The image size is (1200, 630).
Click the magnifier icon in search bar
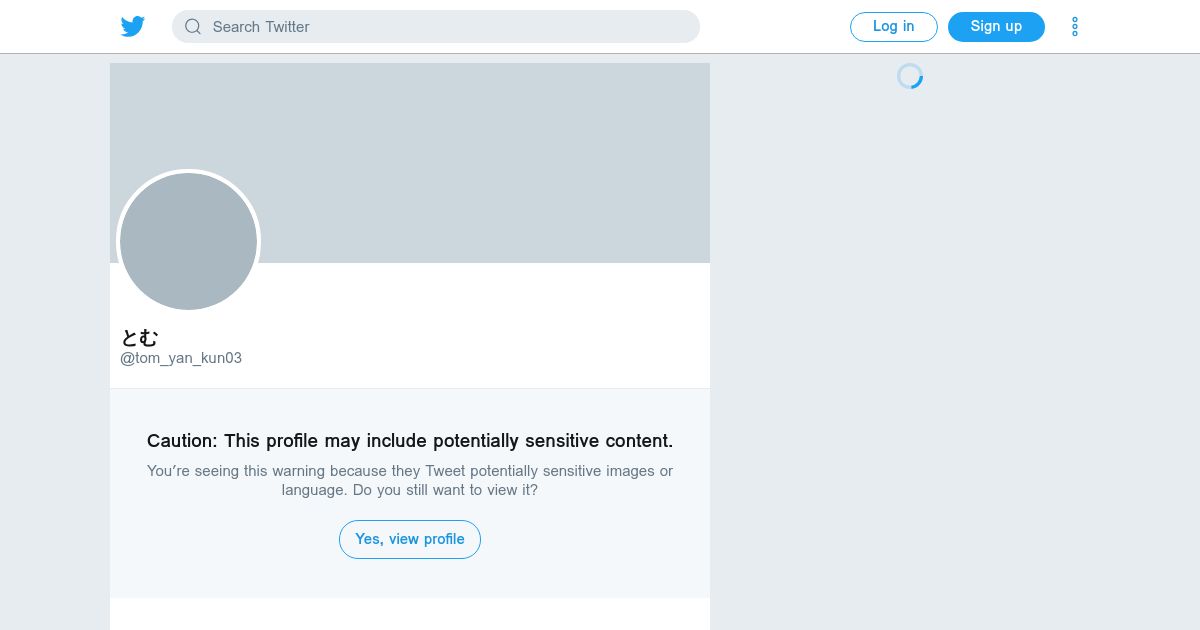[193, 27]
